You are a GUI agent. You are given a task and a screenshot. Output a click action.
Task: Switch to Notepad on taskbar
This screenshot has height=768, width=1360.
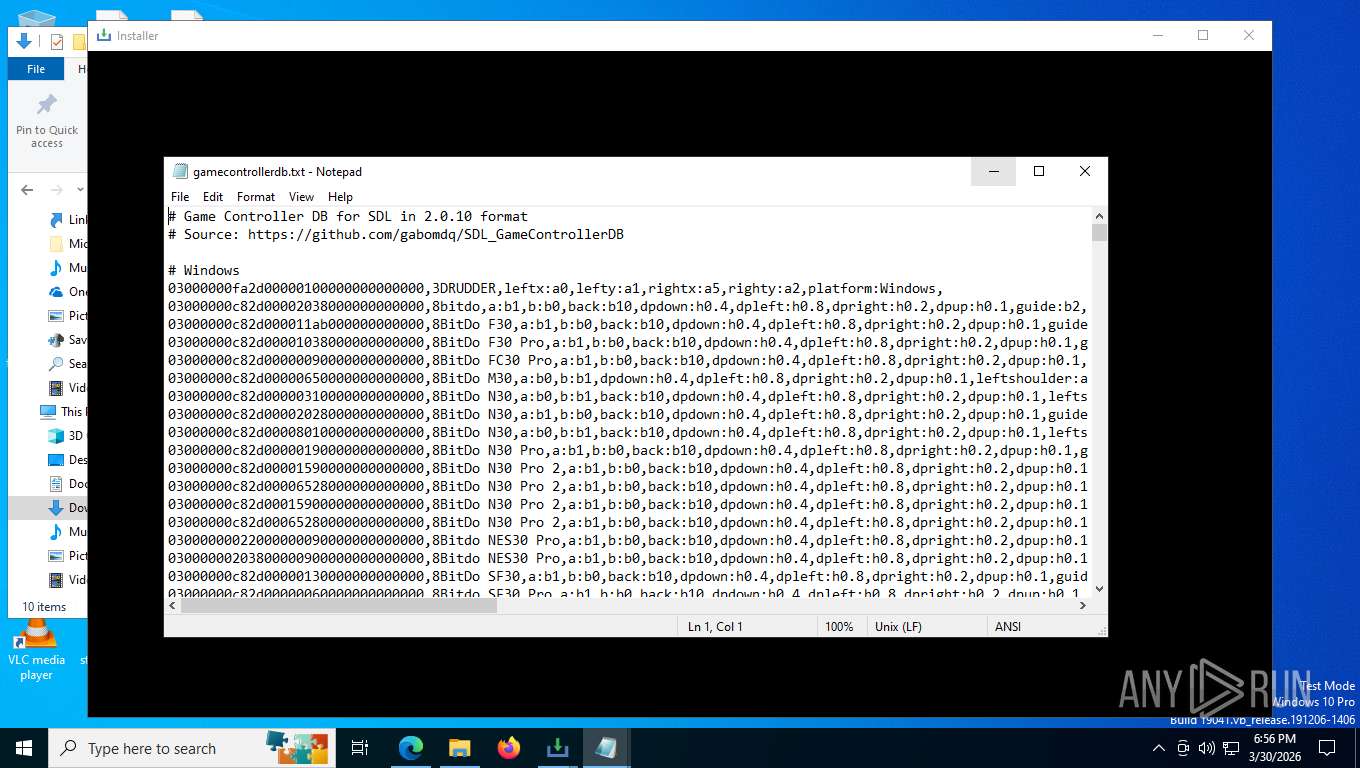coord(606,748)
